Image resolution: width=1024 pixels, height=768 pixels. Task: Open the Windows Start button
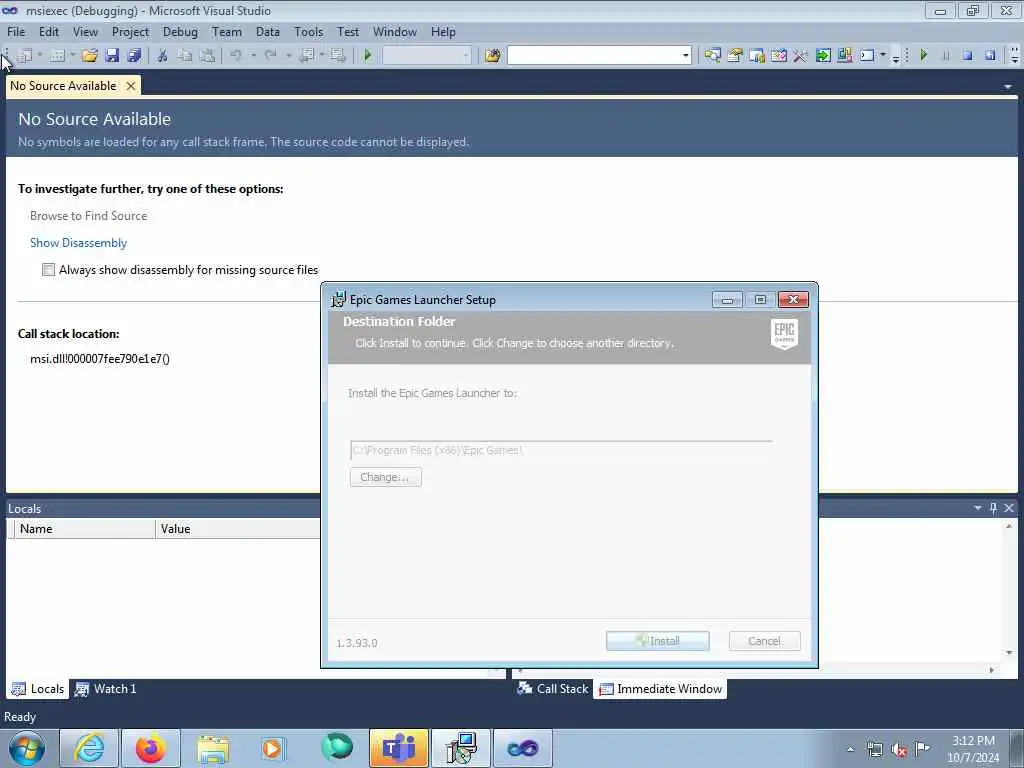pyautogui.click(x=27, y=748)
